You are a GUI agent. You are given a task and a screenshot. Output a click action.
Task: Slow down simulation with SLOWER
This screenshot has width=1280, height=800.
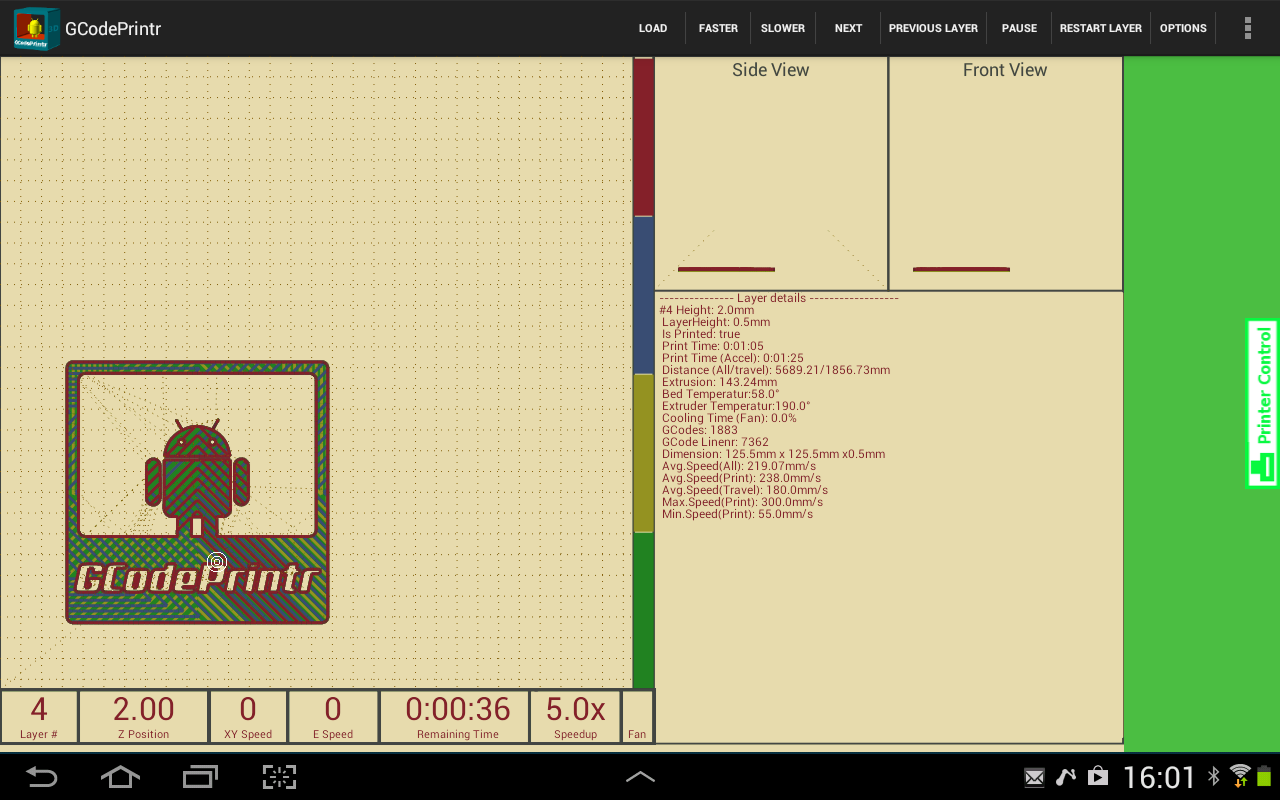[x=783, y=28]
